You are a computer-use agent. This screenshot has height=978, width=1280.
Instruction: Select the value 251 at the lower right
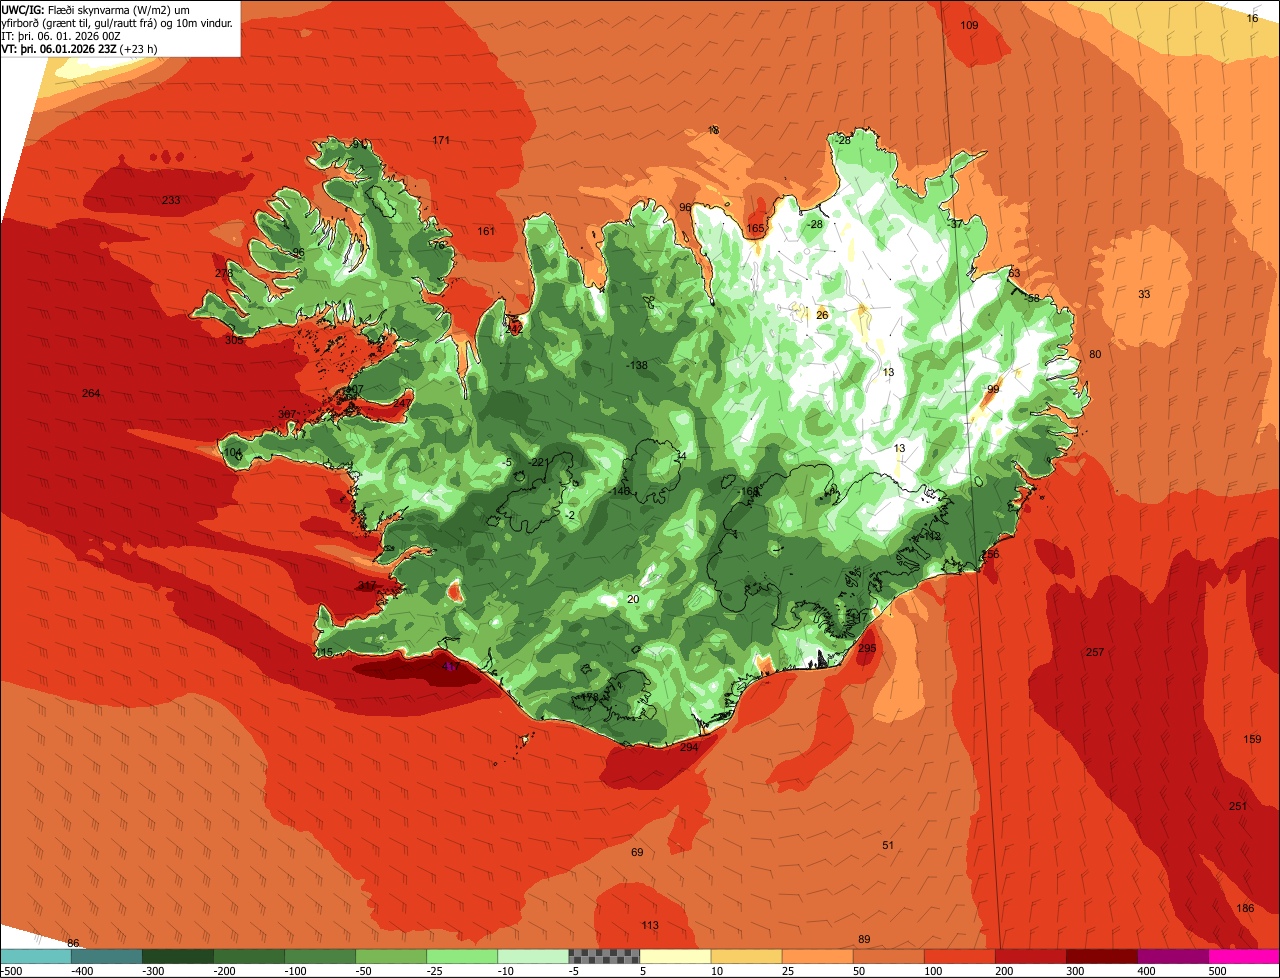coord(1238,806)
